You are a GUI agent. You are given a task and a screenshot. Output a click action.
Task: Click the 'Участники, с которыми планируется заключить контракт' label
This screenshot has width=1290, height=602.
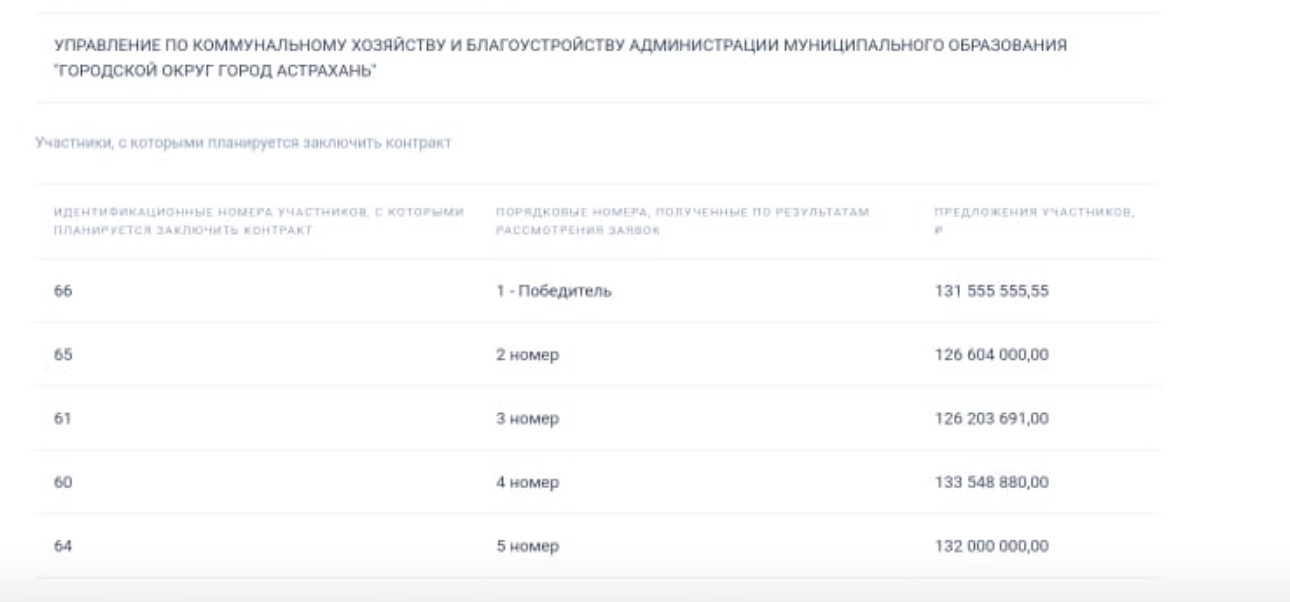(x=243, y=144)
